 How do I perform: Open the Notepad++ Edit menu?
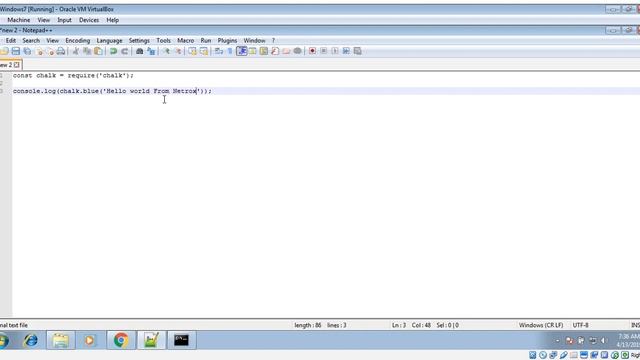pos(11,40)
